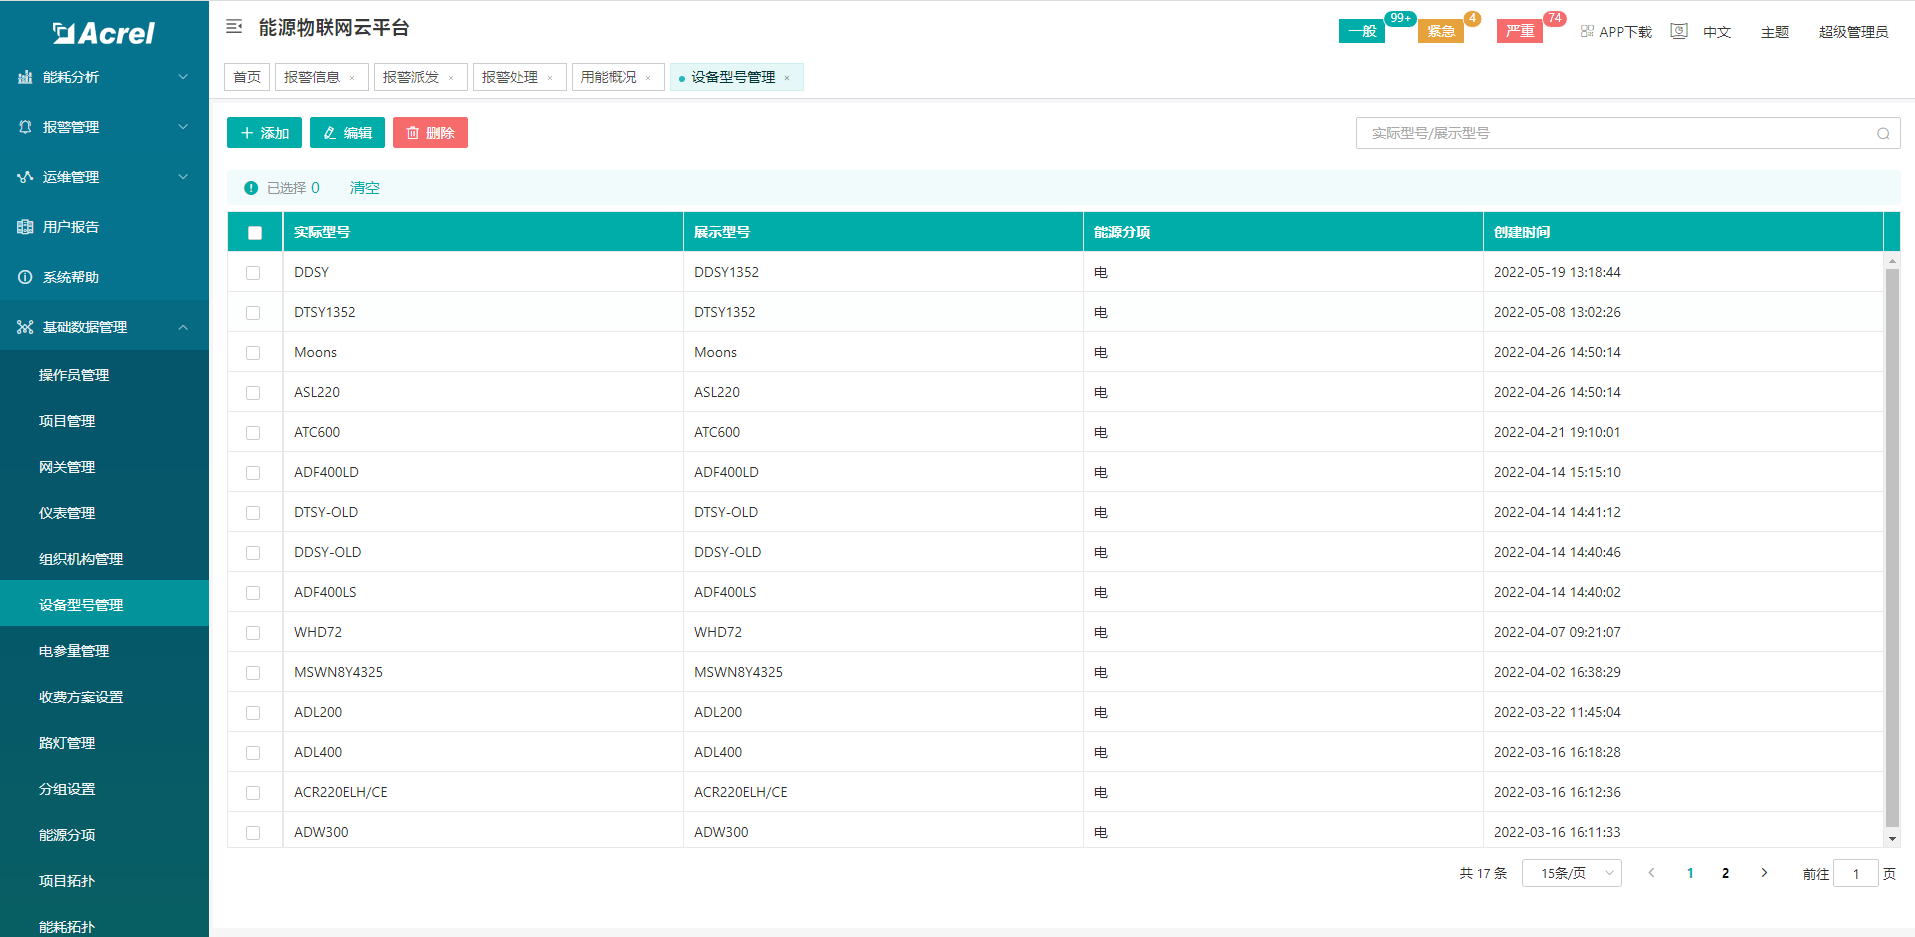Open the 超级管理员 user menu
The width and height of the screenshot is (1915, 937).
(1853, 32)
